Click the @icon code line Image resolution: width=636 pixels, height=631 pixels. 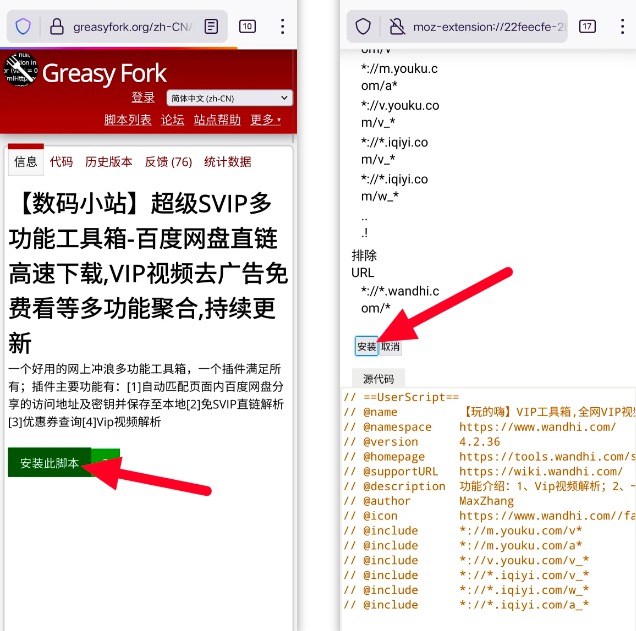pyautogui.click(x=489, y=516)
